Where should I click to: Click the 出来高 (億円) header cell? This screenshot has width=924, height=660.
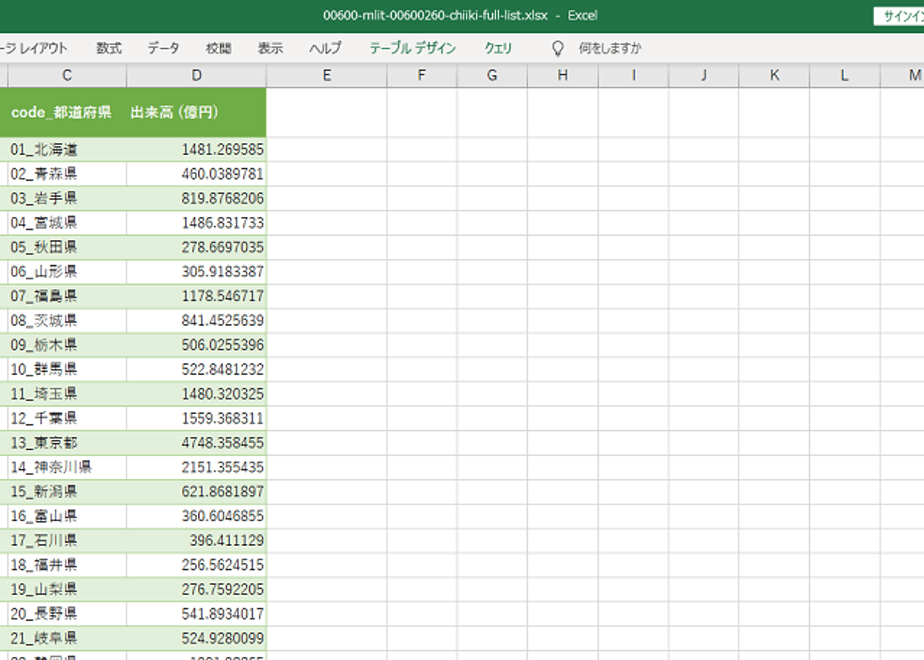(196, 113)
